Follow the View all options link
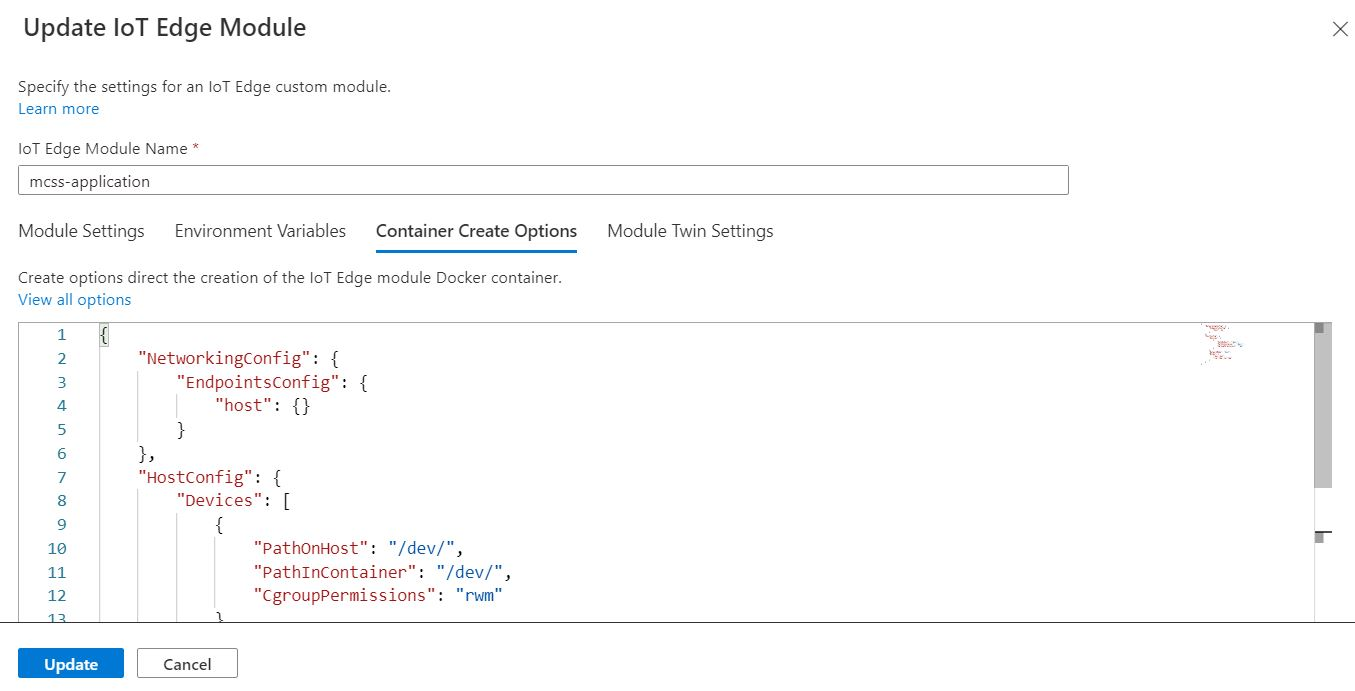The height and width of the screenshot is (691, 1355). [75, 299]
